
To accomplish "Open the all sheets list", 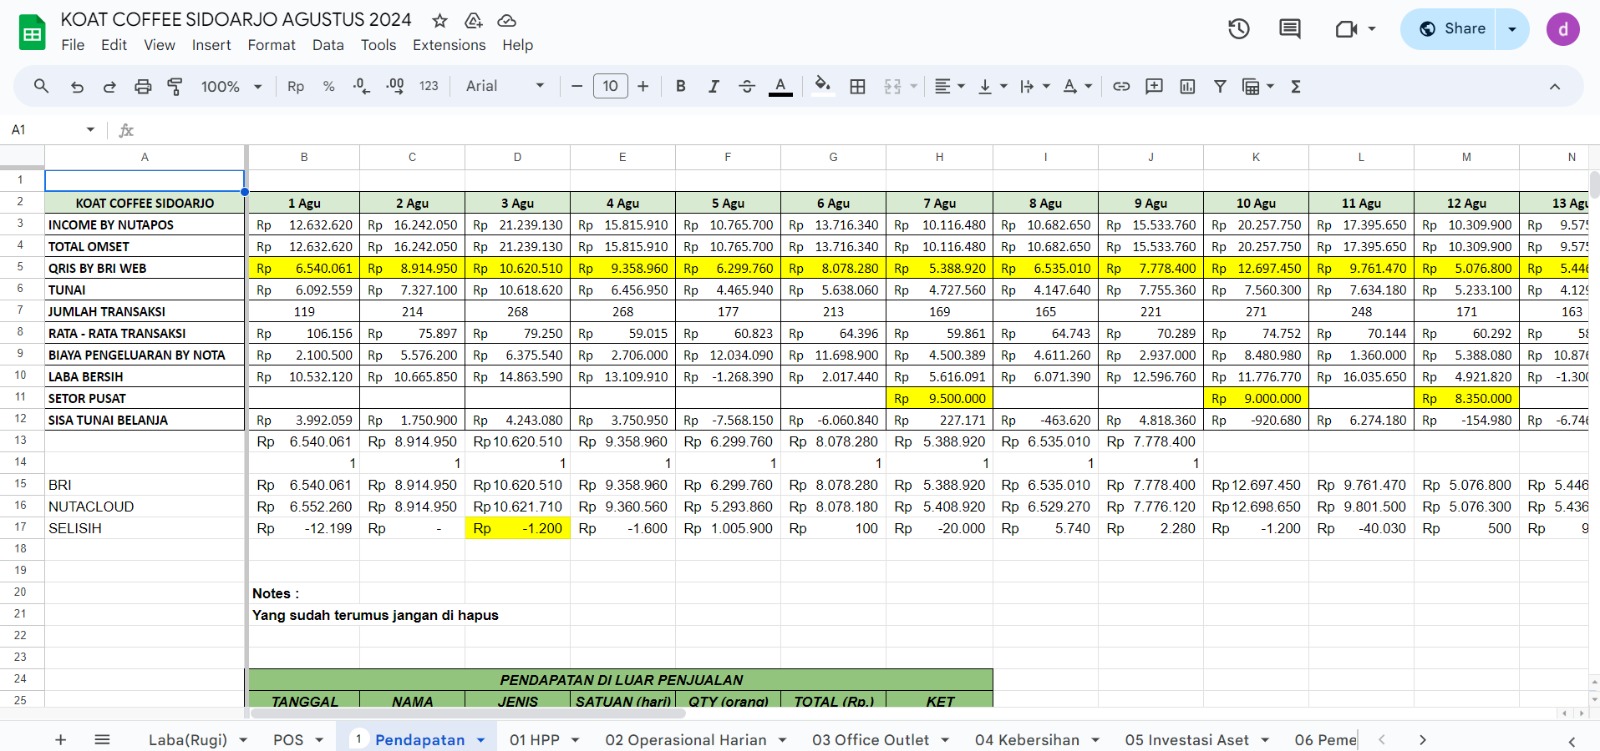I will tap(102, 739).
